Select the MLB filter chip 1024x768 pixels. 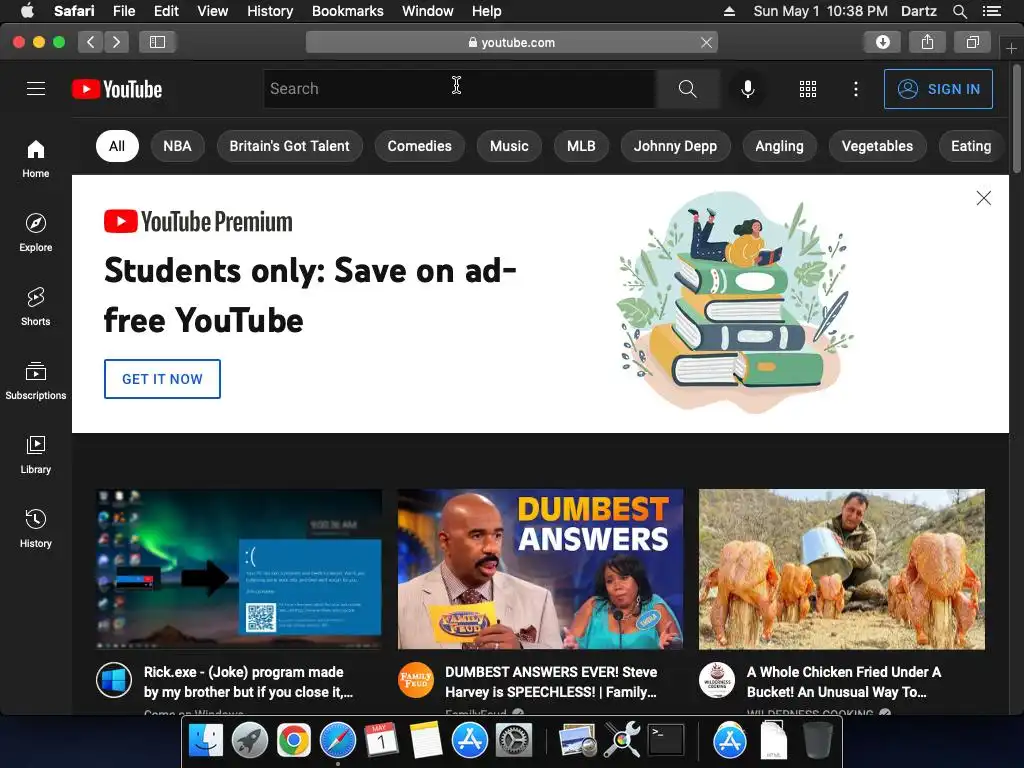click(x=581, y=146)
